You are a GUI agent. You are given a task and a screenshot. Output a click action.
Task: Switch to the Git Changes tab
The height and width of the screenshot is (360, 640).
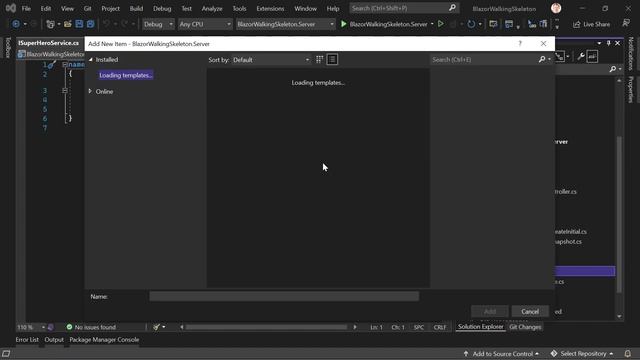(525, 327)
